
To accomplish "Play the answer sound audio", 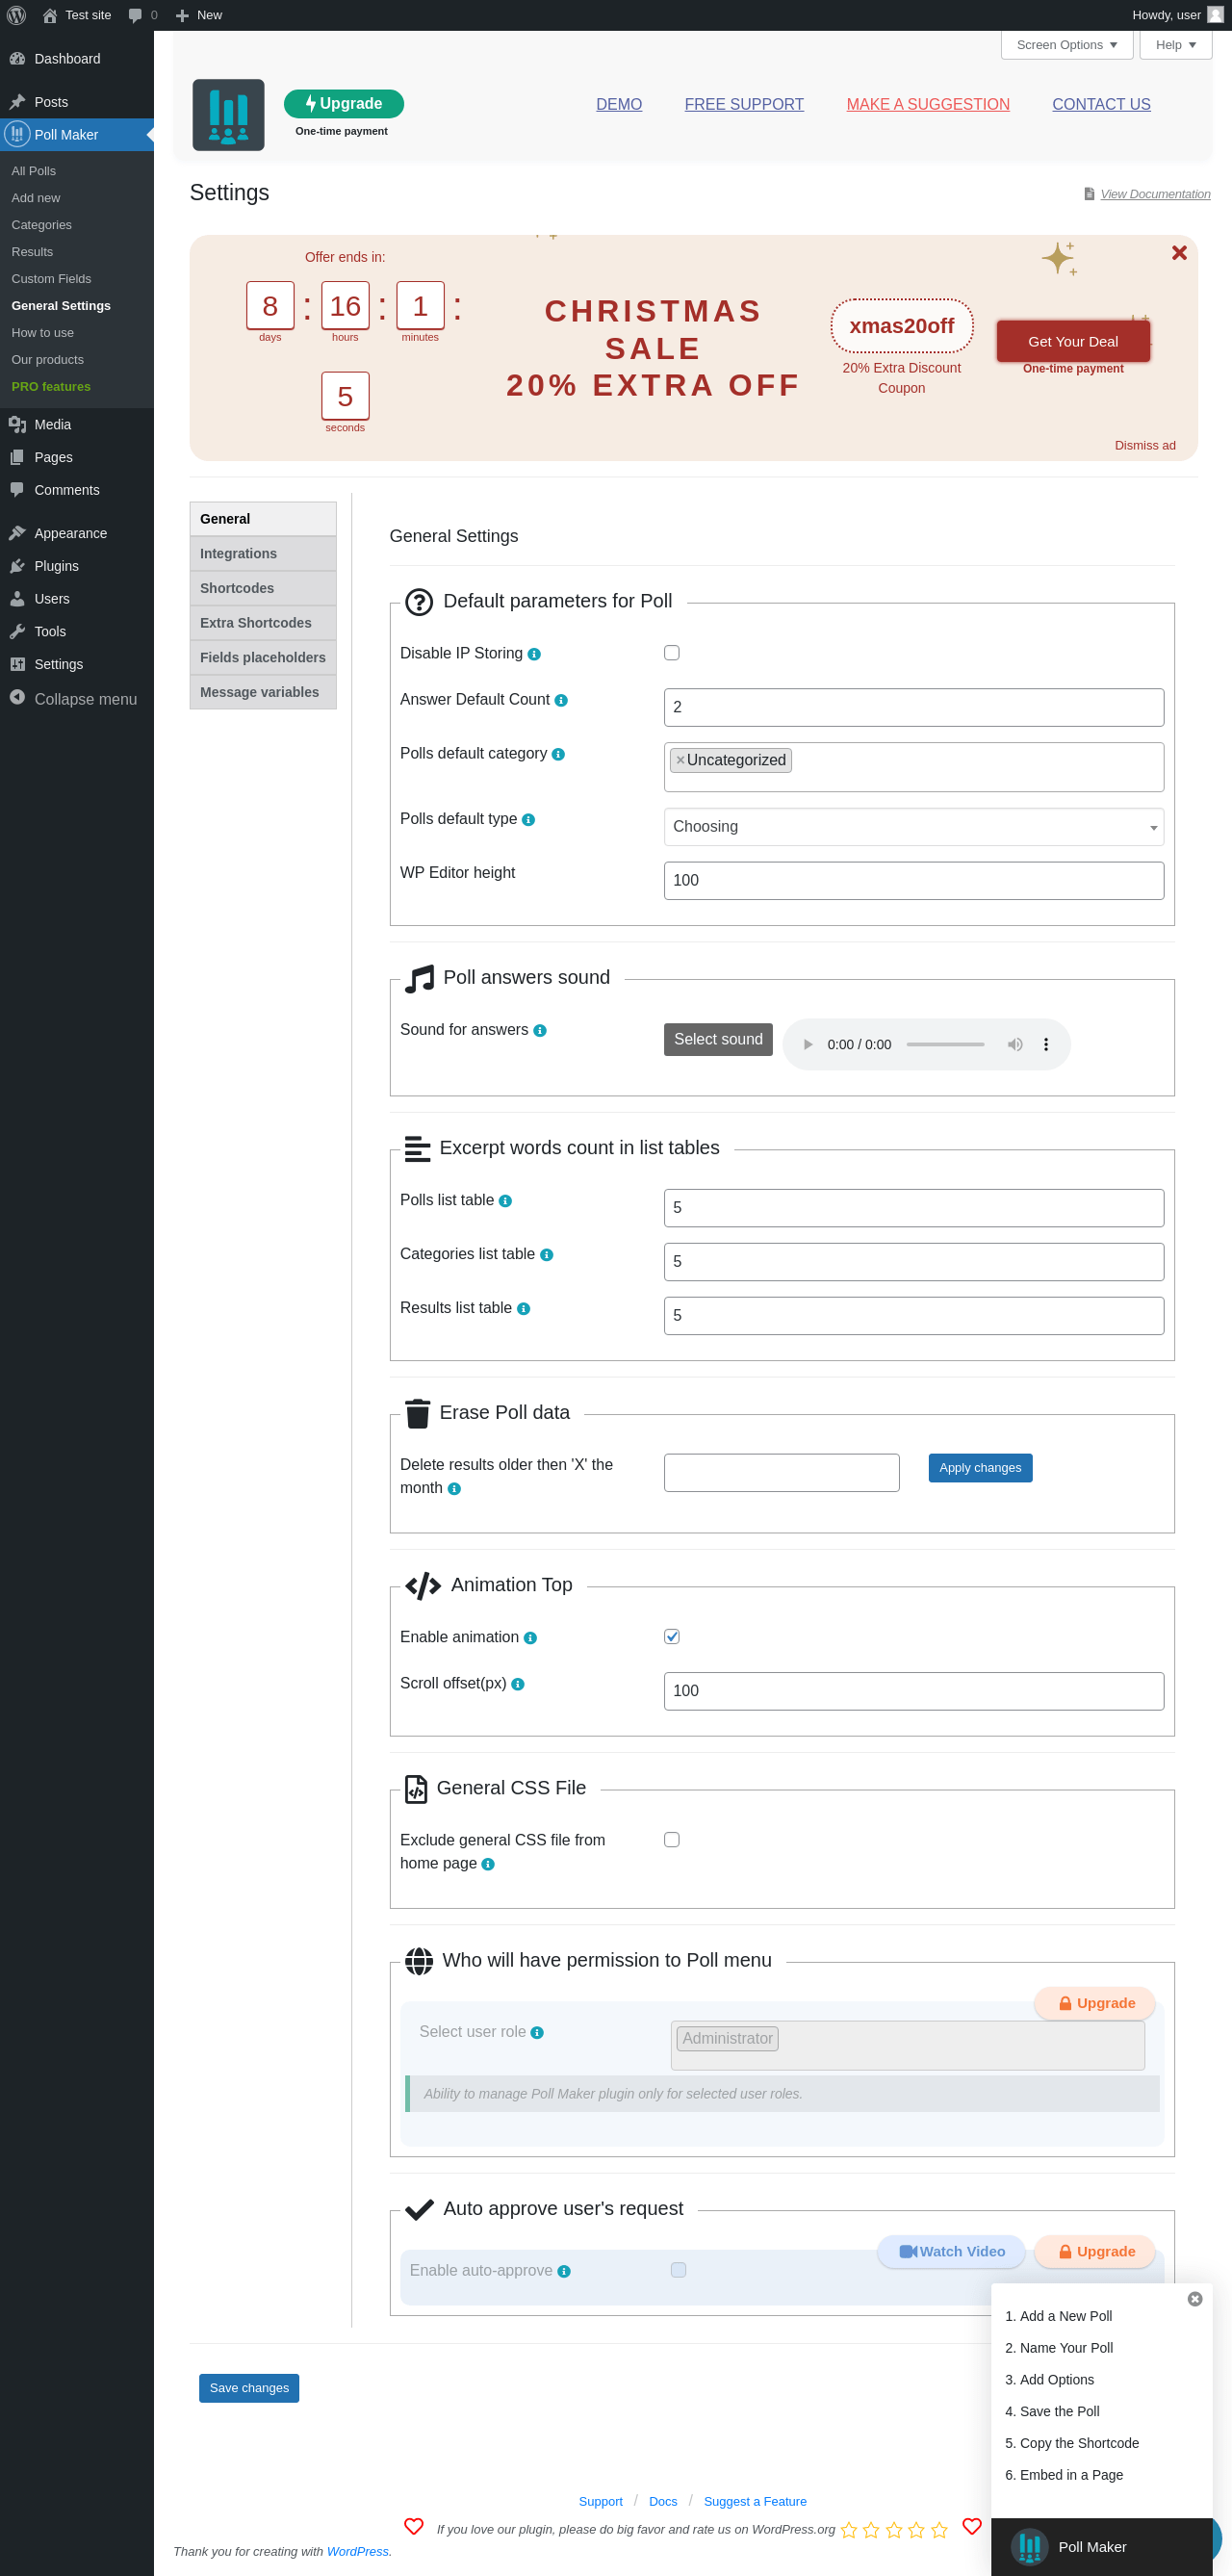I will (808, 1044).
